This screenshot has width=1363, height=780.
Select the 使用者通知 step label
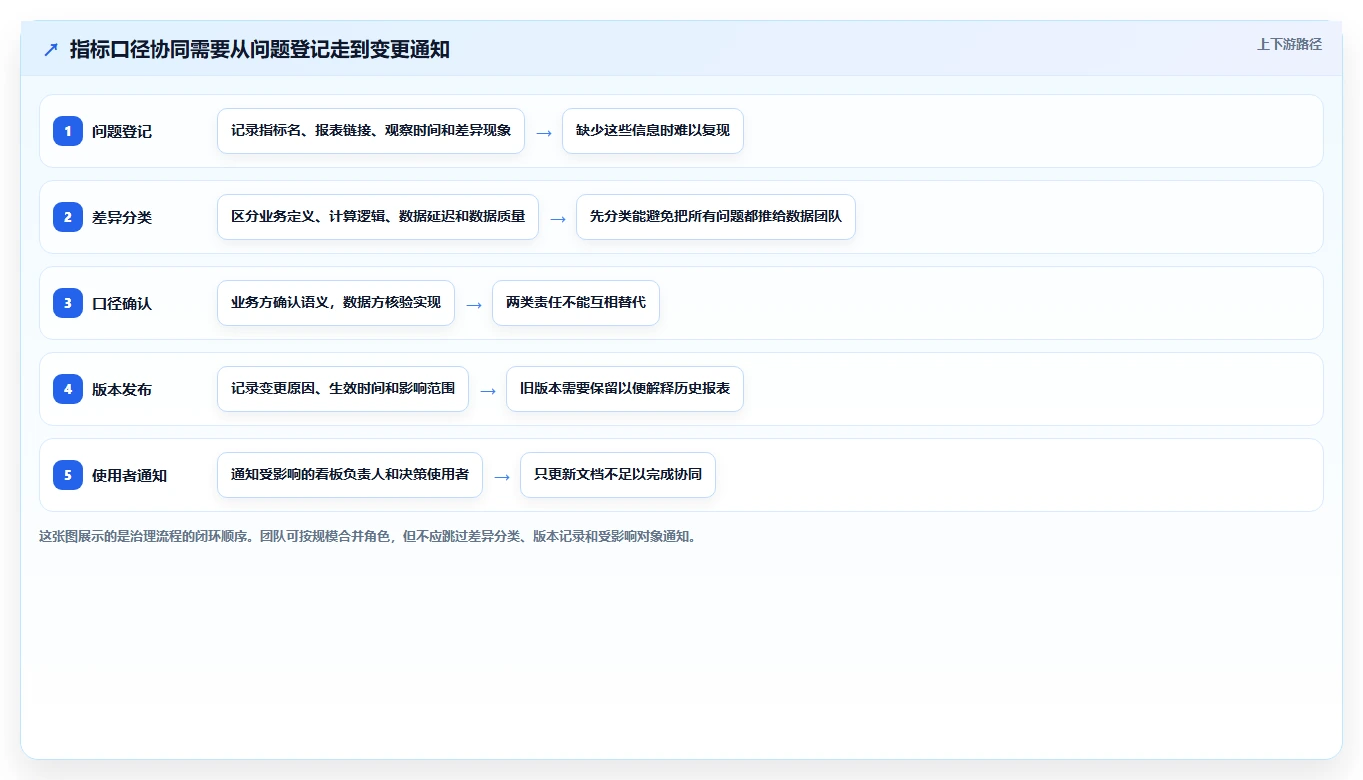pyautogui.click(x=129, y=475)
